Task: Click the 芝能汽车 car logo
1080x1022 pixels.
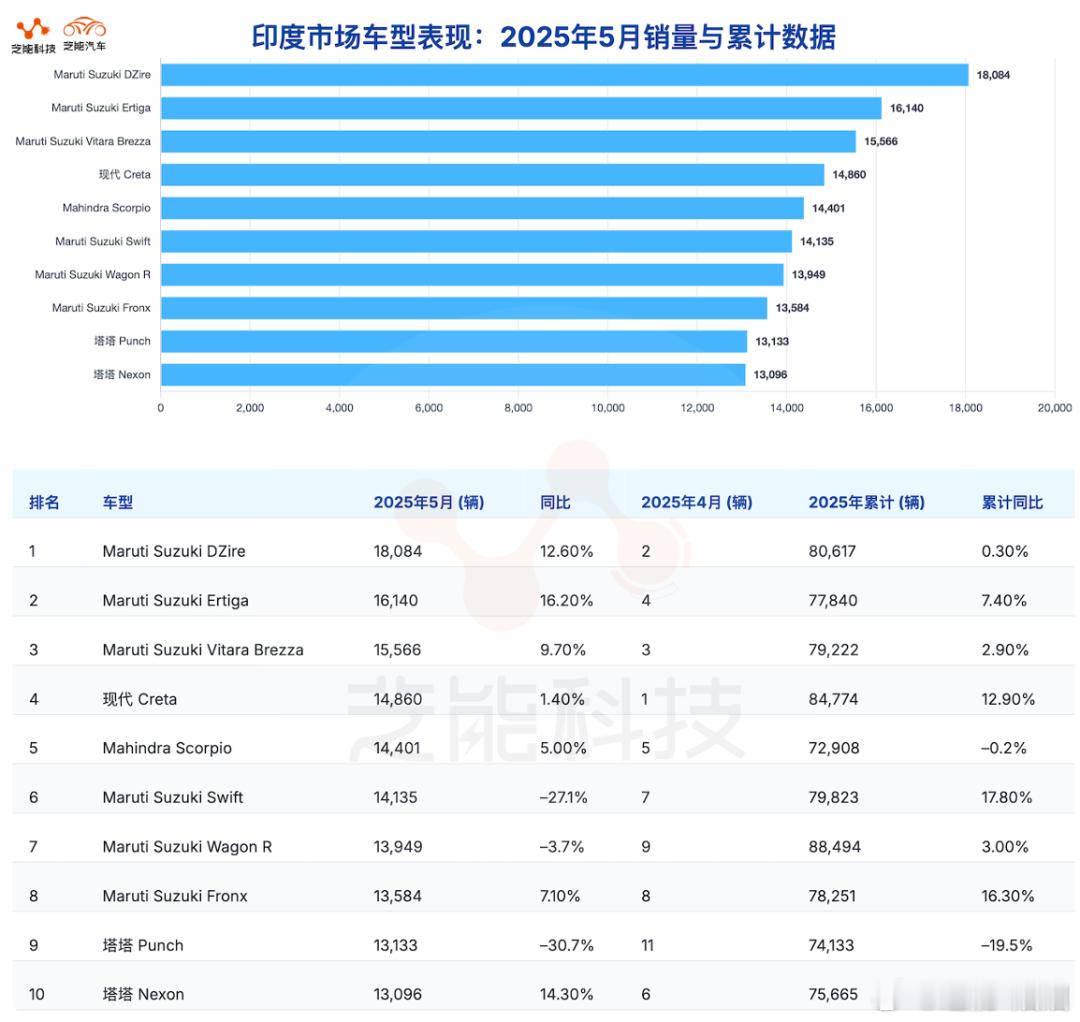Action: (x=85, y=34)
